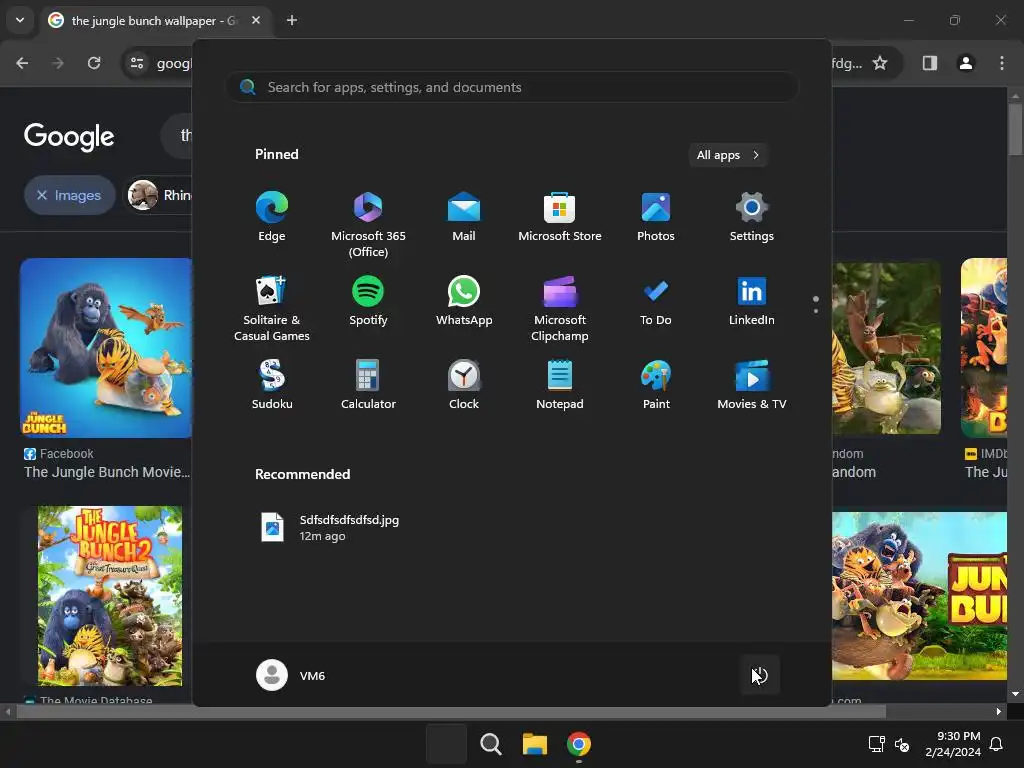
Task: Open Solitaire & Casual Games
Action: click(x=272, y=309)
